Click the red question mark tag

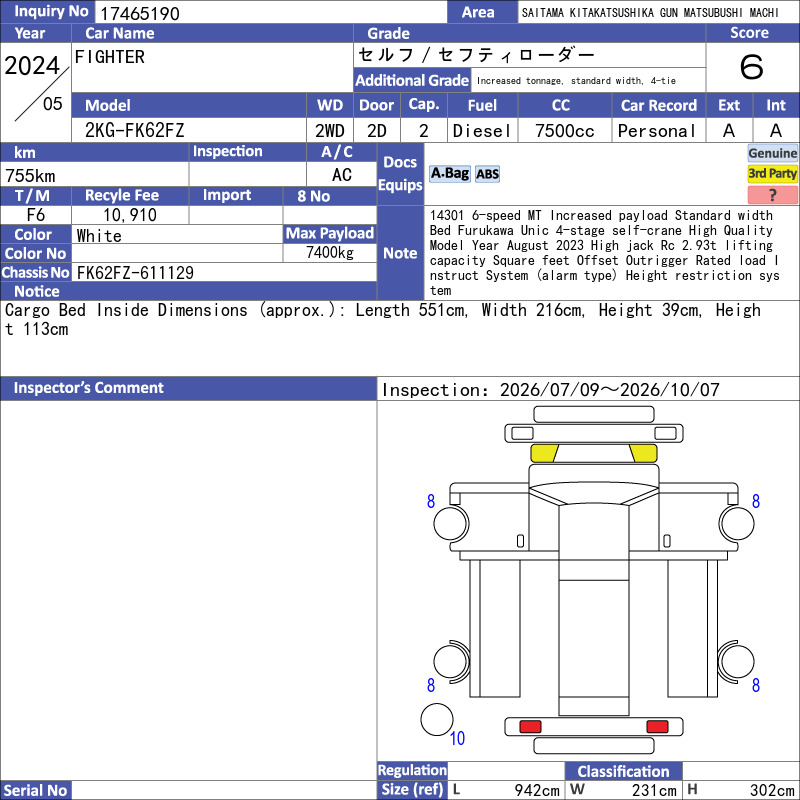coord(772,194)
